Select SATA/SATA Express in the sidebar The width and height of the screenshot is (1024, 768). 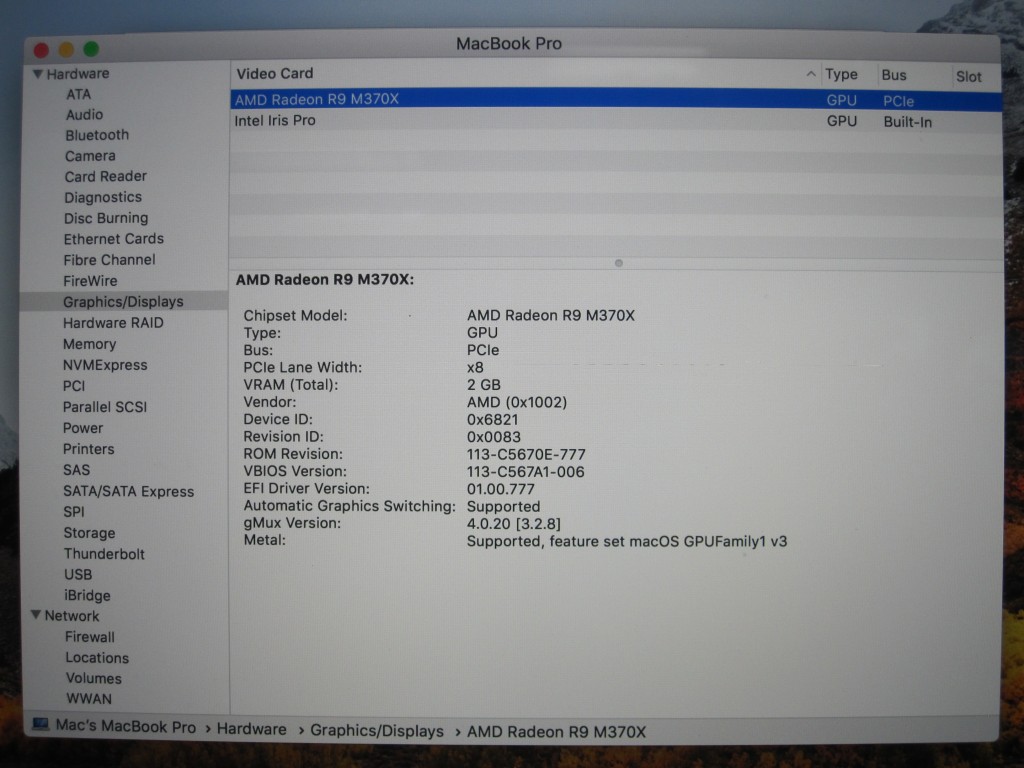tap(128, 492)
